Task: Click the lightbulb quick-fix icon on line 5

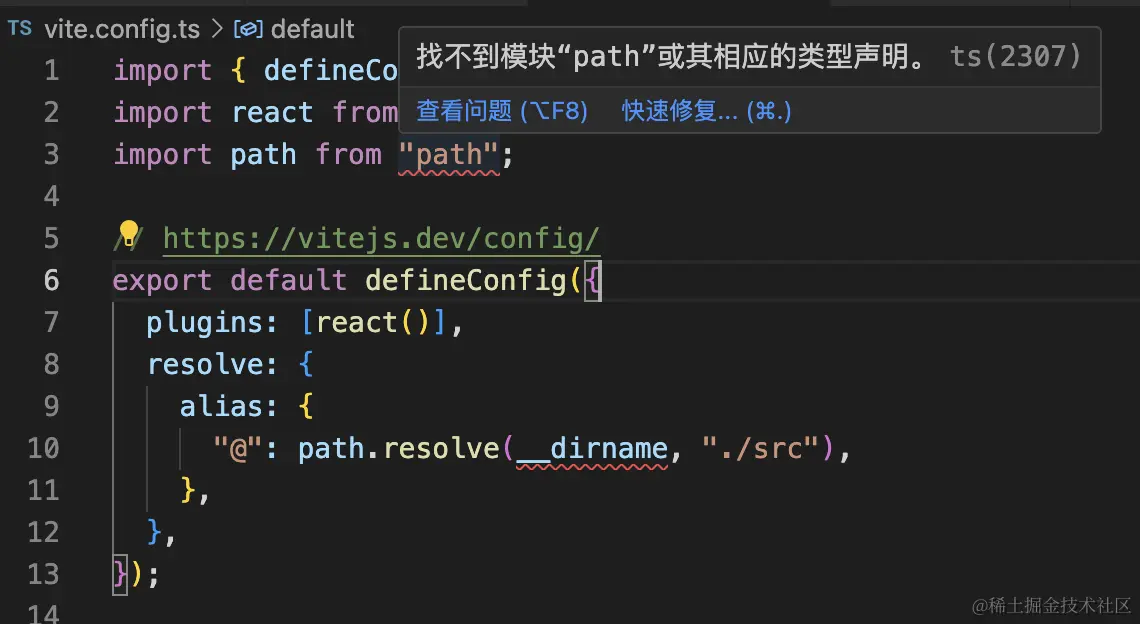Action: coord(129,233)
